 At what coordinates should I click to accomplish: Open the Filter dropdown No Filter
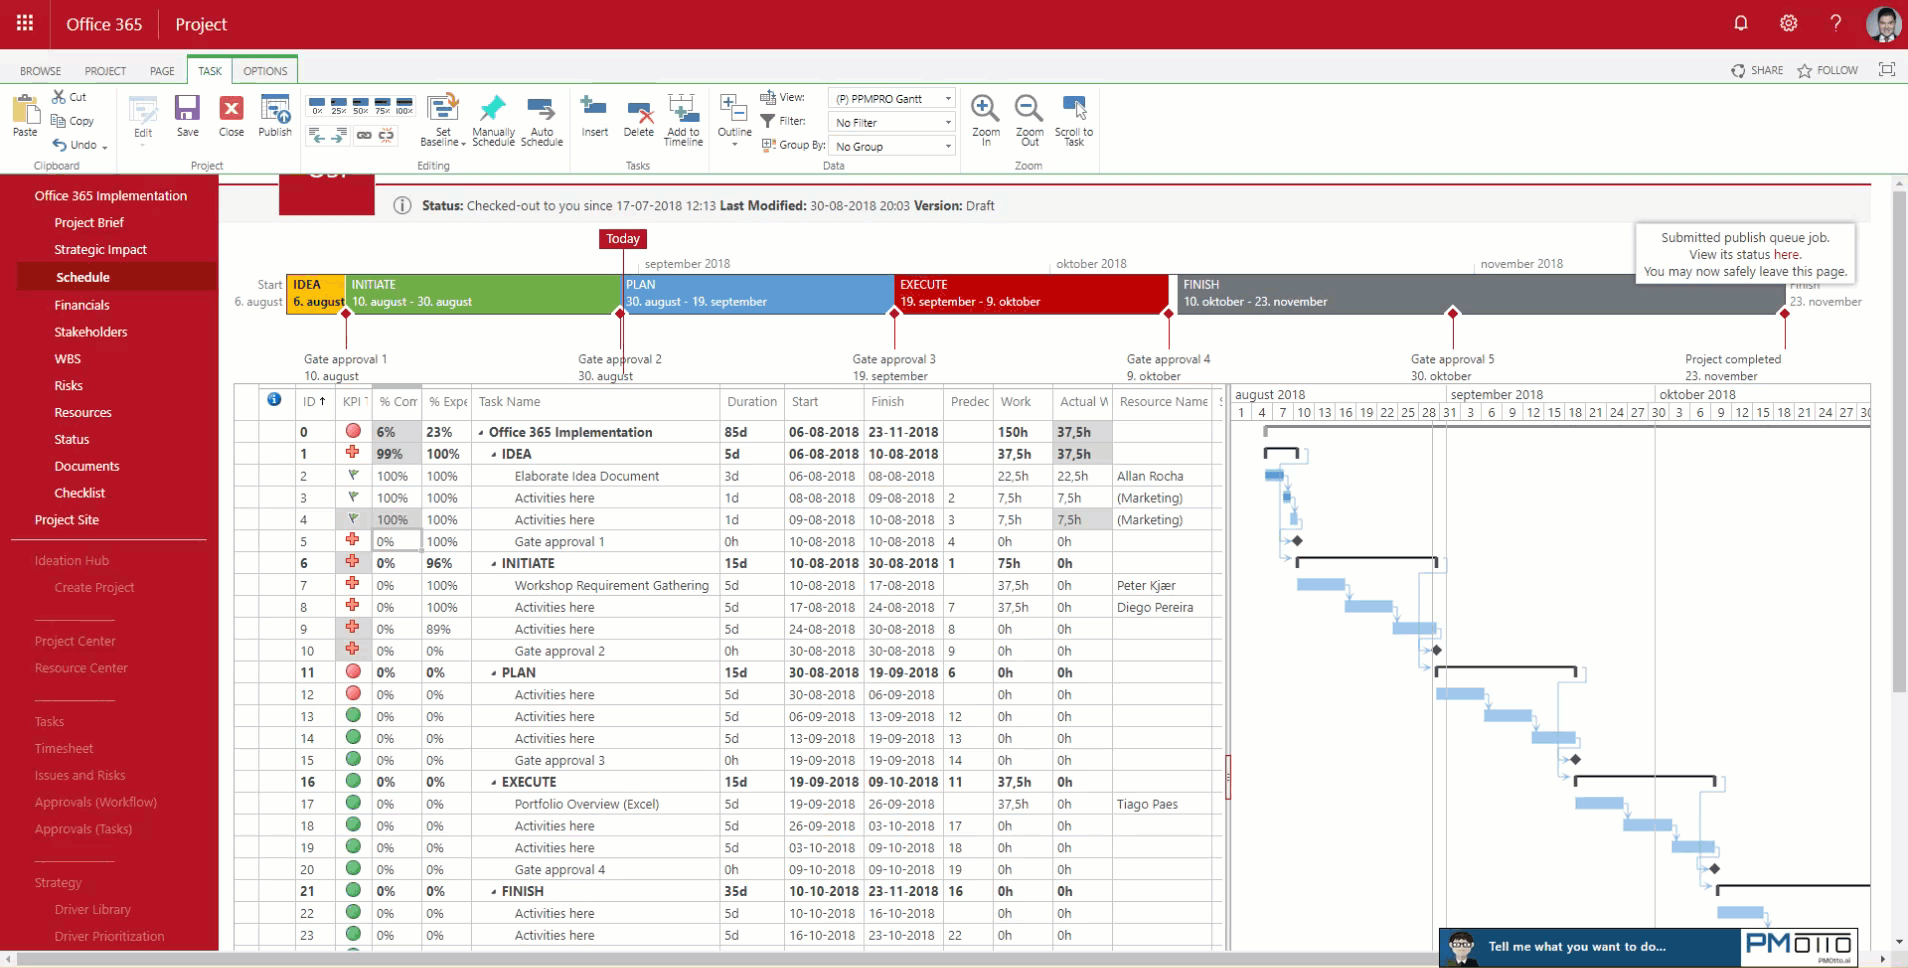[x=891, y=122]
